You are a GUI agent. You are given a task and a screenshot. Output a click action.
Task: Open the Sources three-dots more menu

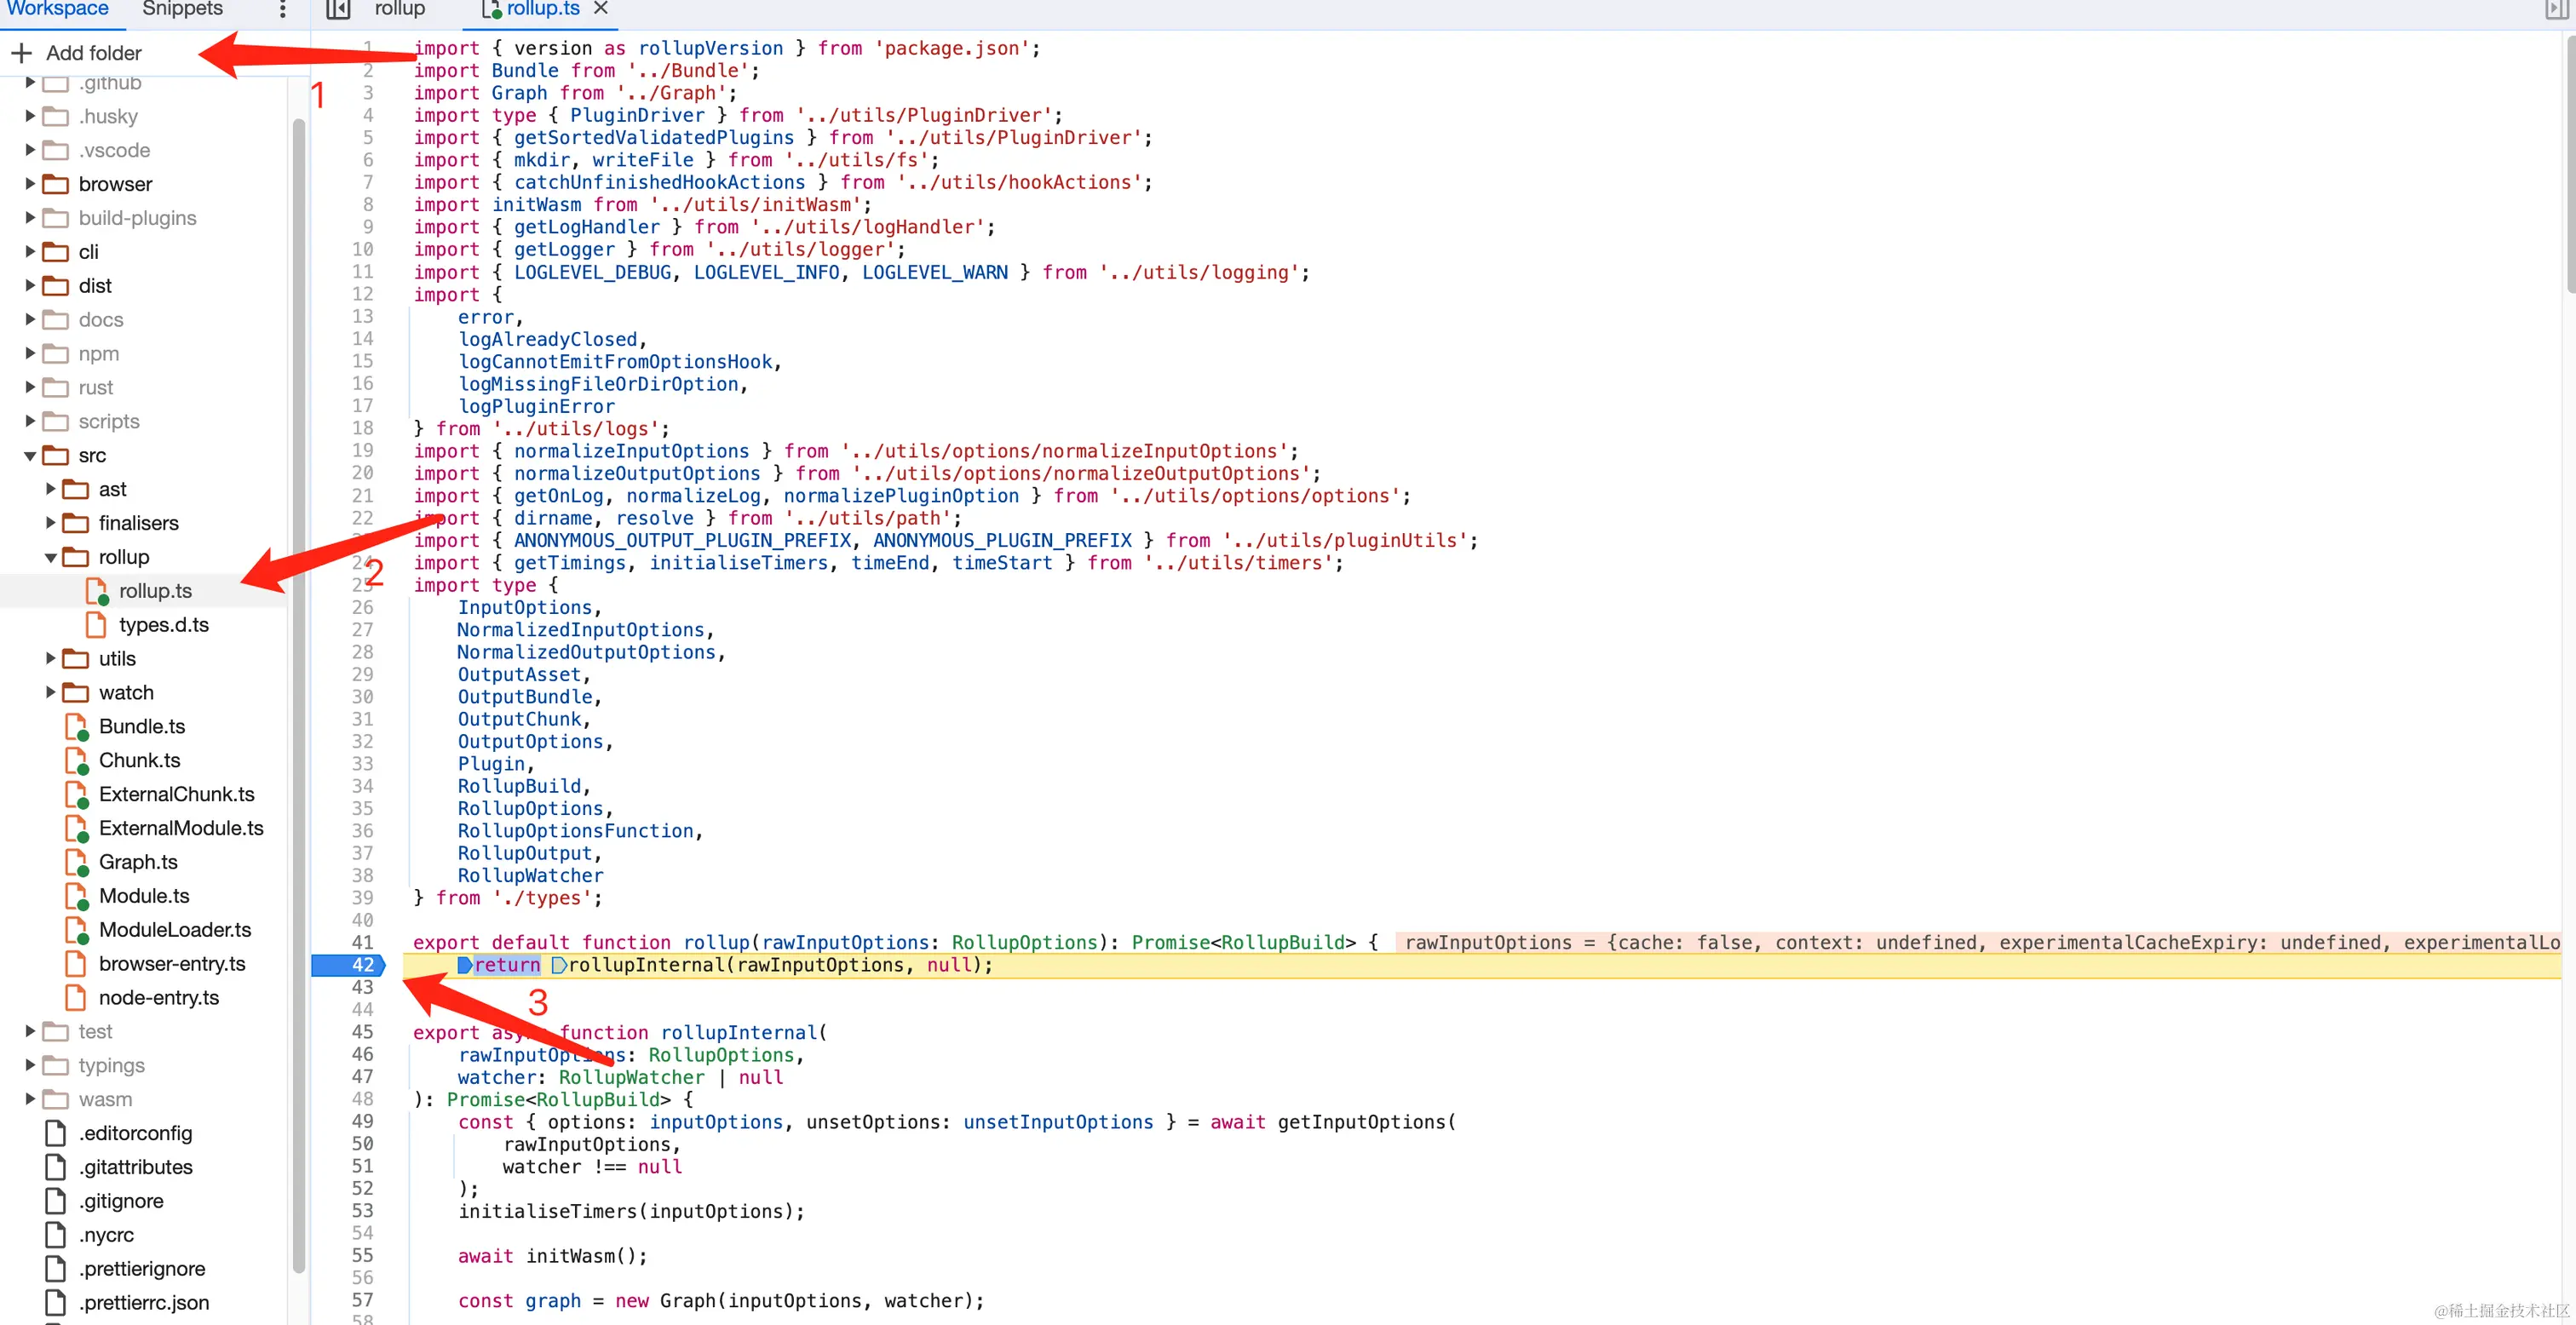point(283,10)
